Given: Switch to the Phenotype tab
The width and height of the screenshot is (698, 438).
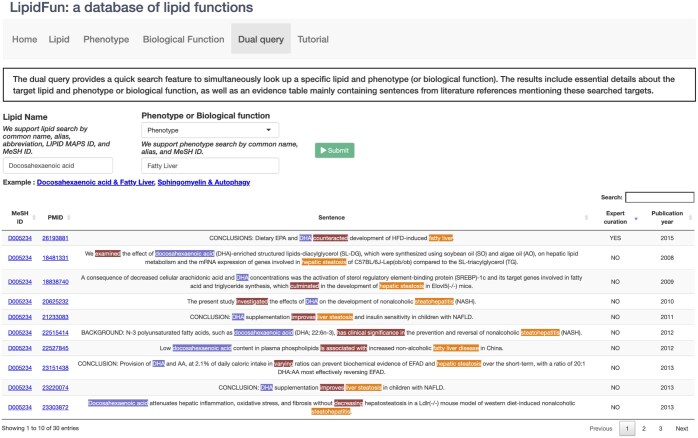Looking at the screenshot, I should (x=106, y=39).
